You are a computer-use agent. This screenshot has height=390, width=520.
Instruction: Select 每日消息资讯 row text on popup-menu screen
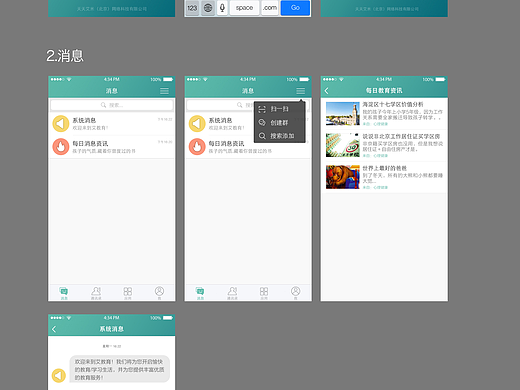(227, 144)
